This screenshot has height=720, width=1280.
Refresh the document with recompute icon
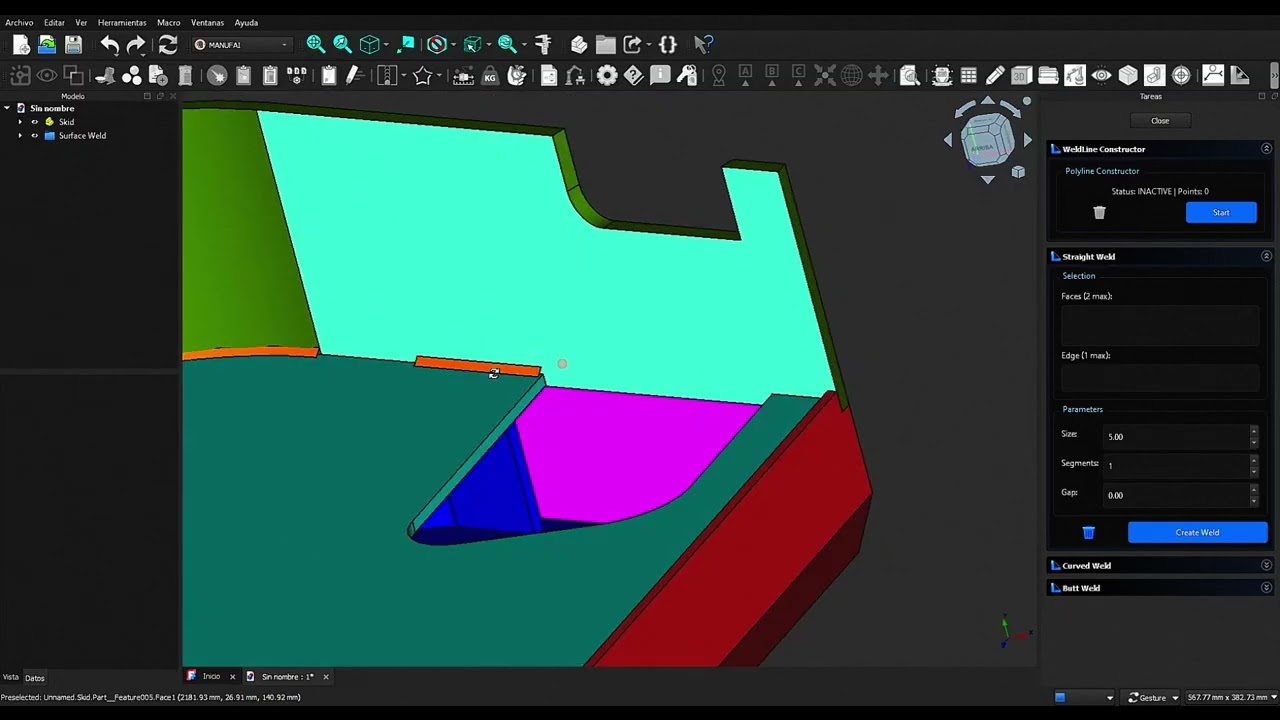click(167, 44)
